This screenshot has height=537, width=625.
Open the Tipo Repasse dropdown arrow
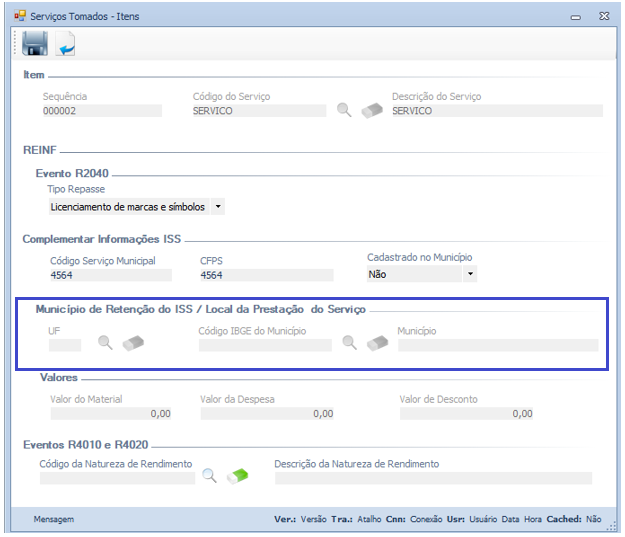[218, 207]
